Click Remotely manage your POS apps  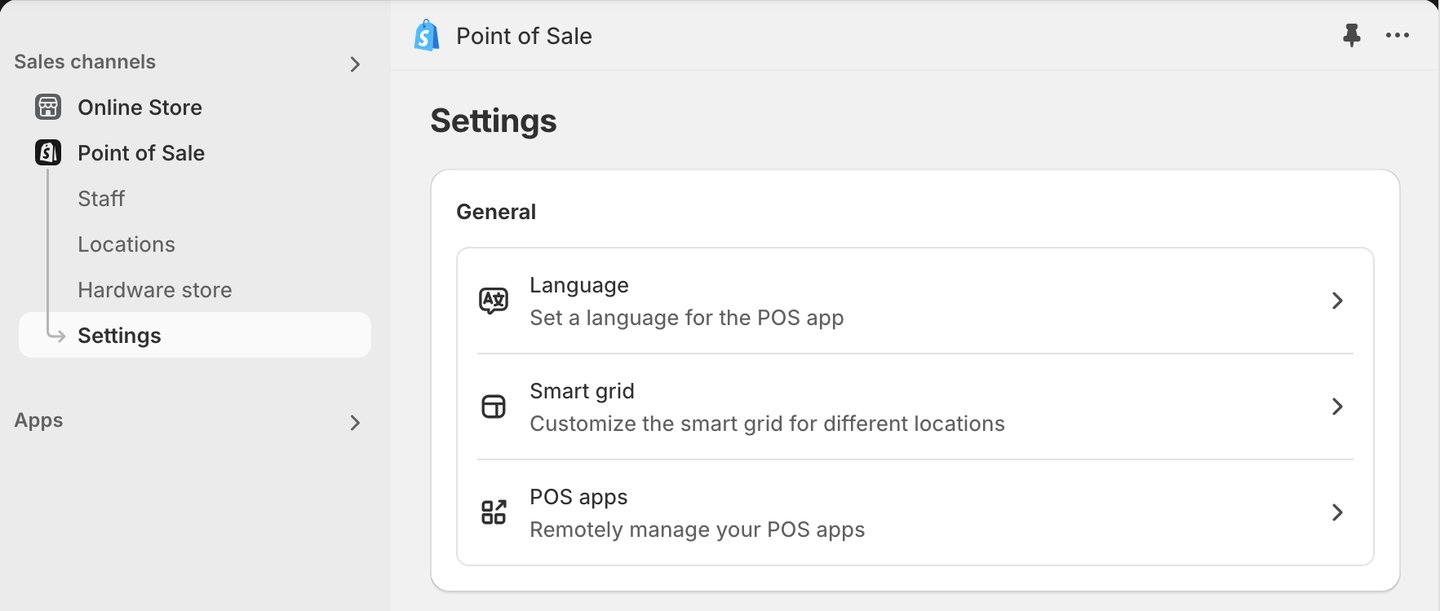click(x=697, y=529)
